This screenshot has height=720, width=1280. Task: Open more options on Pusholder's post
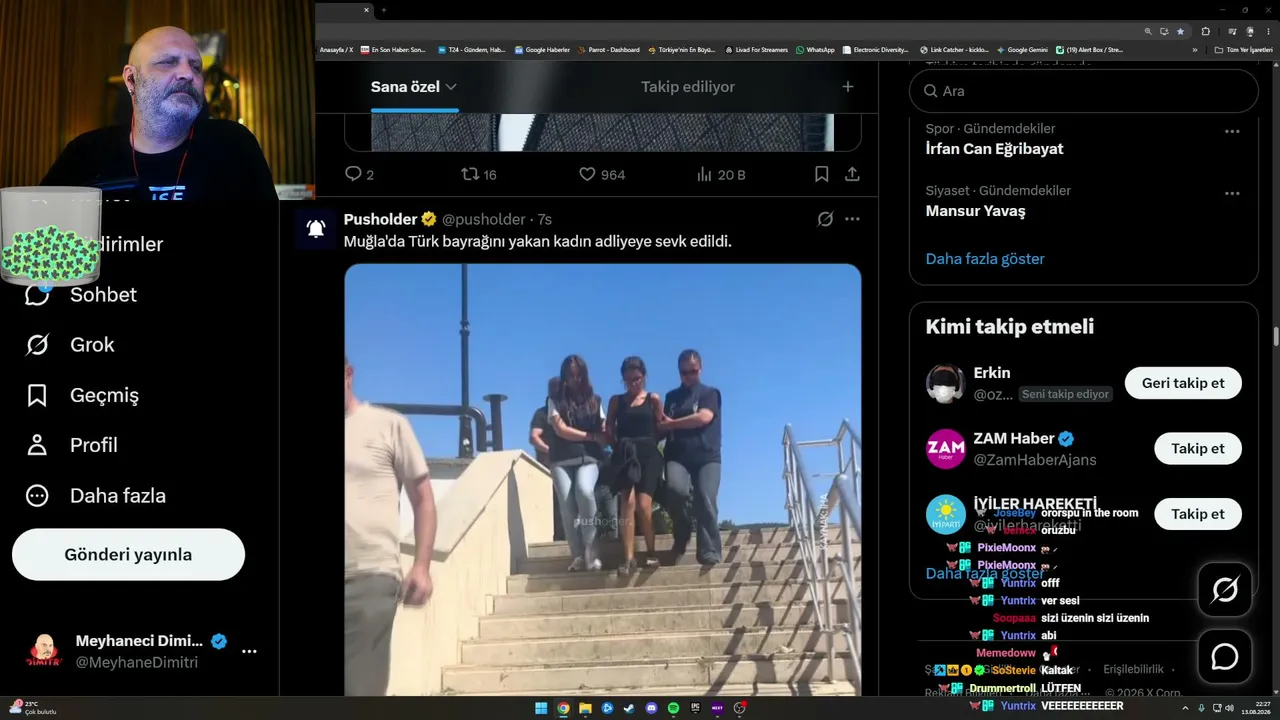[852, 219]
